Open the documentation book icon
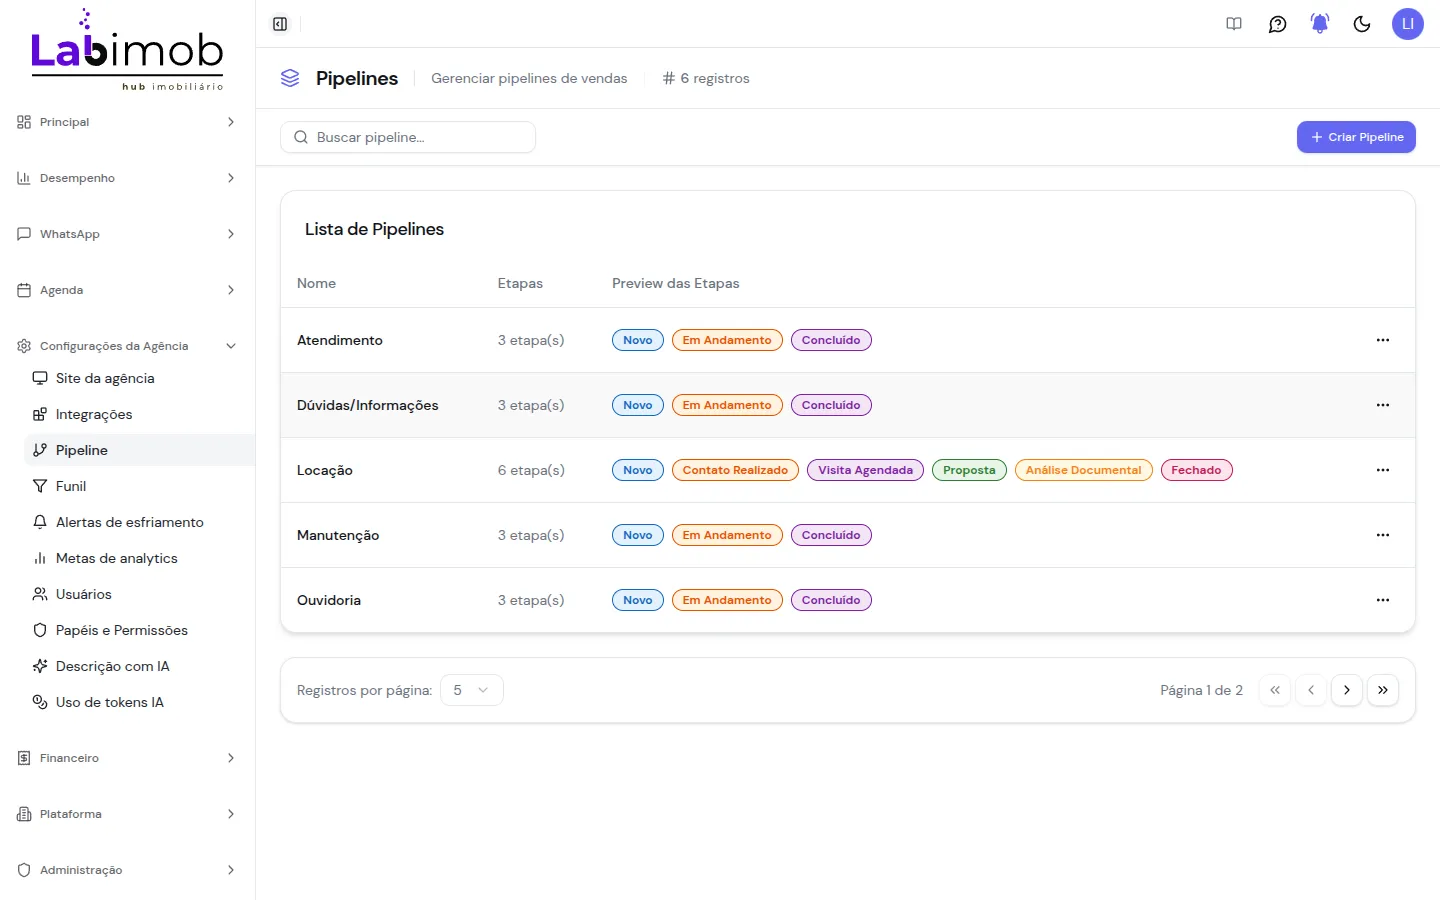 [1234, 24]
